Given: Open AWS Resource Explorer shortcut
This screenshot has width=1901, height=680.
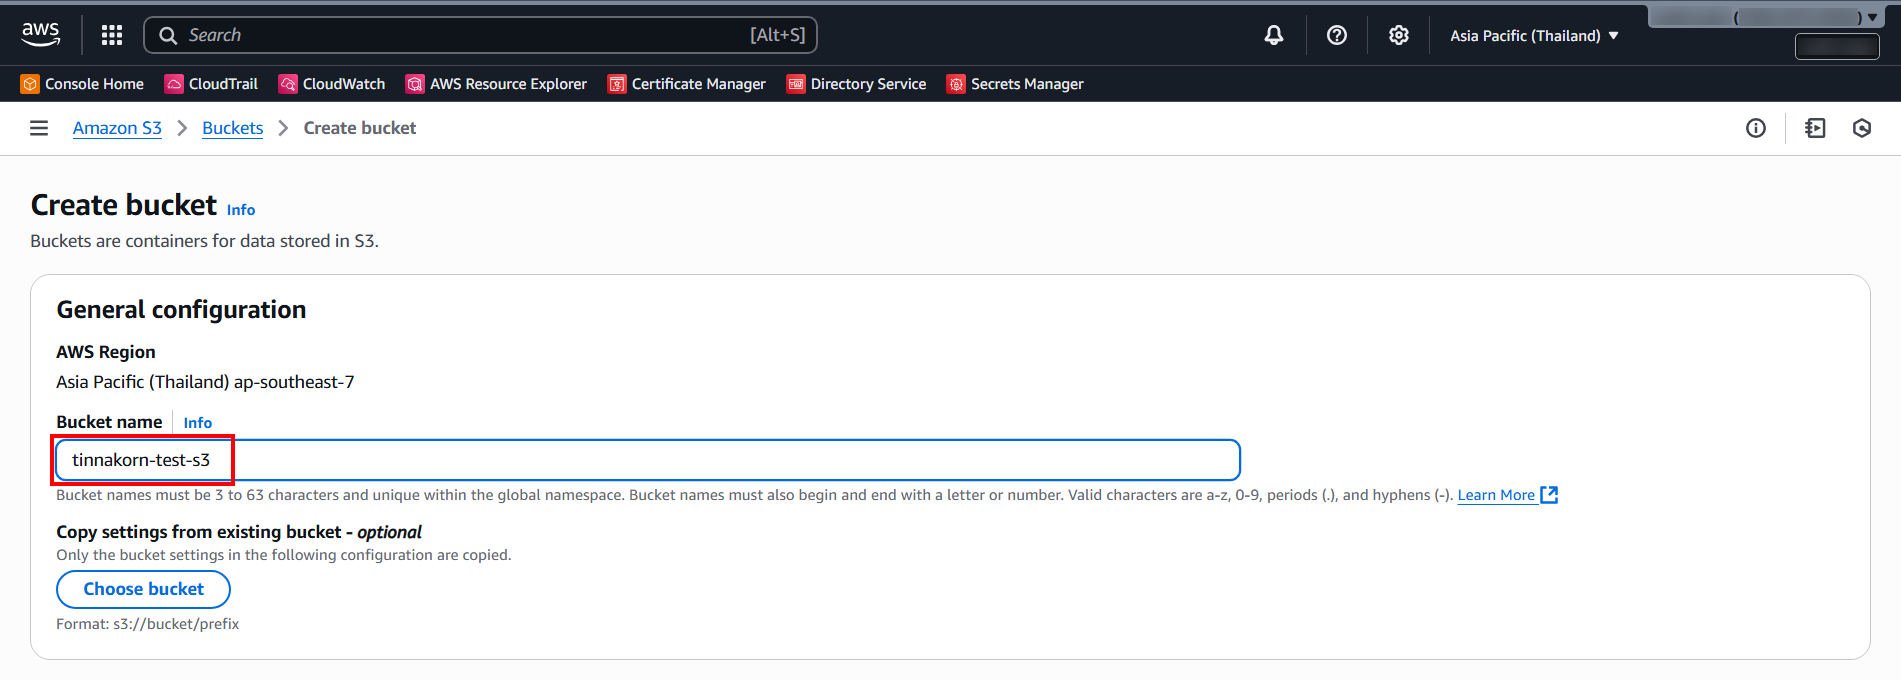Looking at the screenshot, I should coord(496,84).
